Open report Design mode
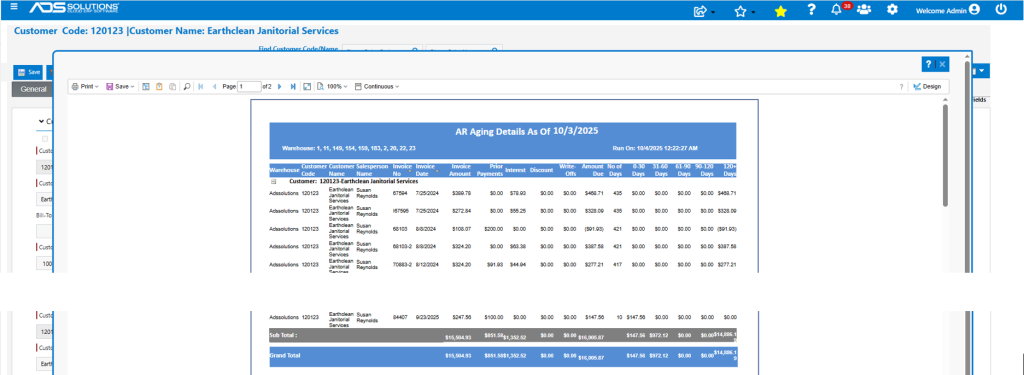The width and height of the screenshot is (1024, 375). tap(927, 86)
